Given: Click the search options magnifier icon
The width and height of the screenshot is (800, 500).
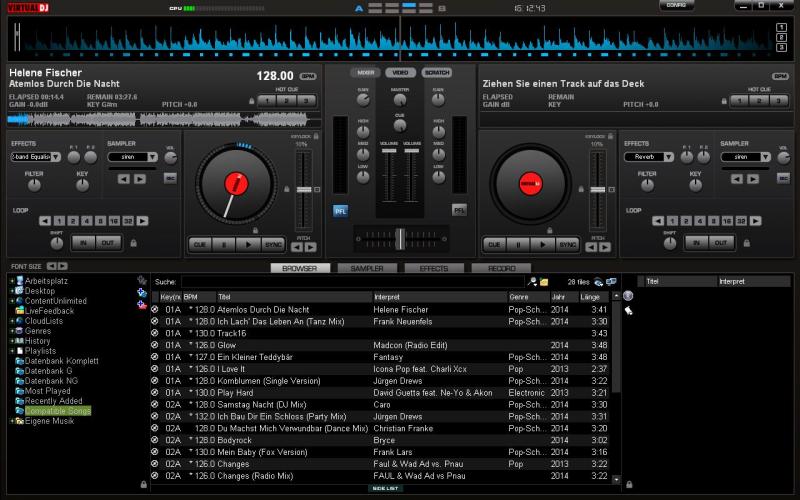Looking at the screenshot, I should click(x=532, y=282).
